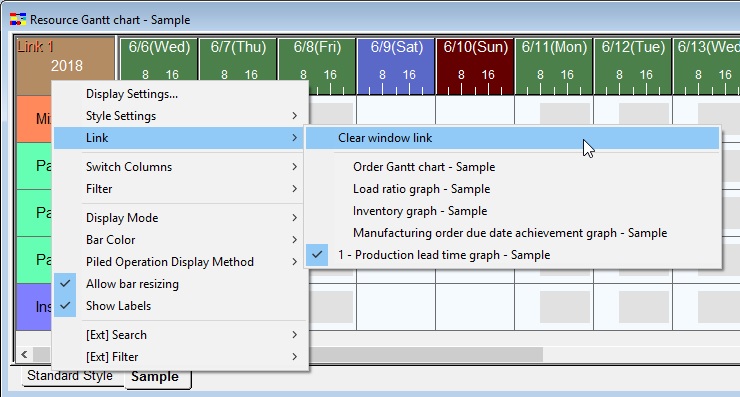Link to Manufacturing order due date achievement graph
Viewport: 740px width, 397px height.
click(513, 233)
